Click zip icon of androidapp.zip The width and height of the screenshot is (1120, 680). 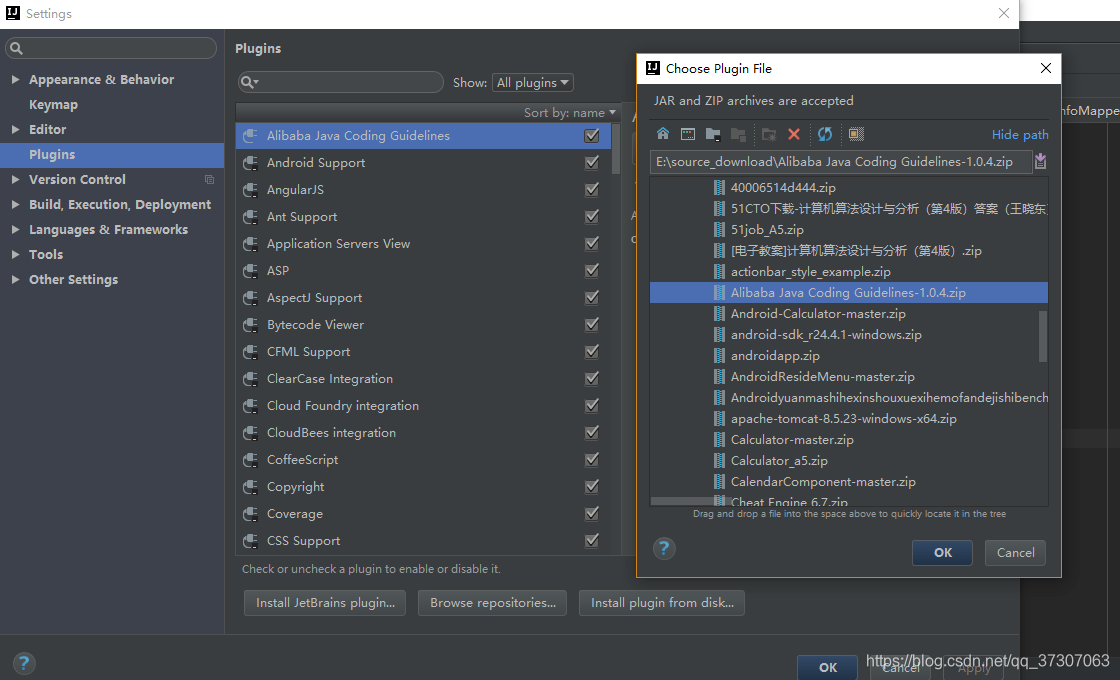(x=719, y=356)
